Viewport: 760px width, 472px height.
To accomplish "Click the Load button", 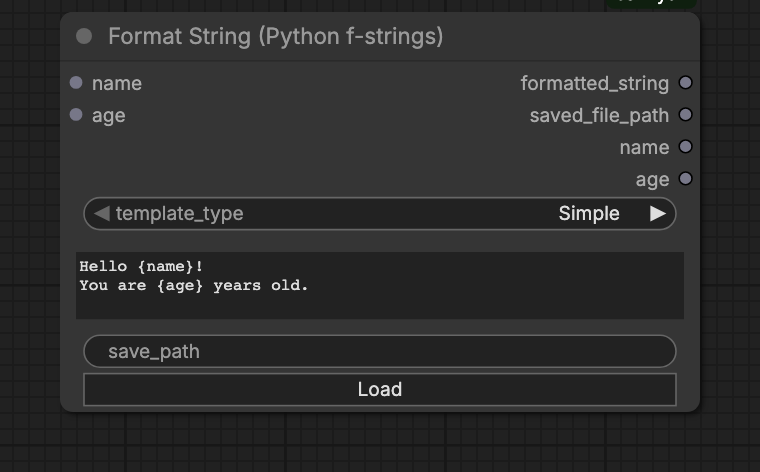I will [x=380, y=390].
